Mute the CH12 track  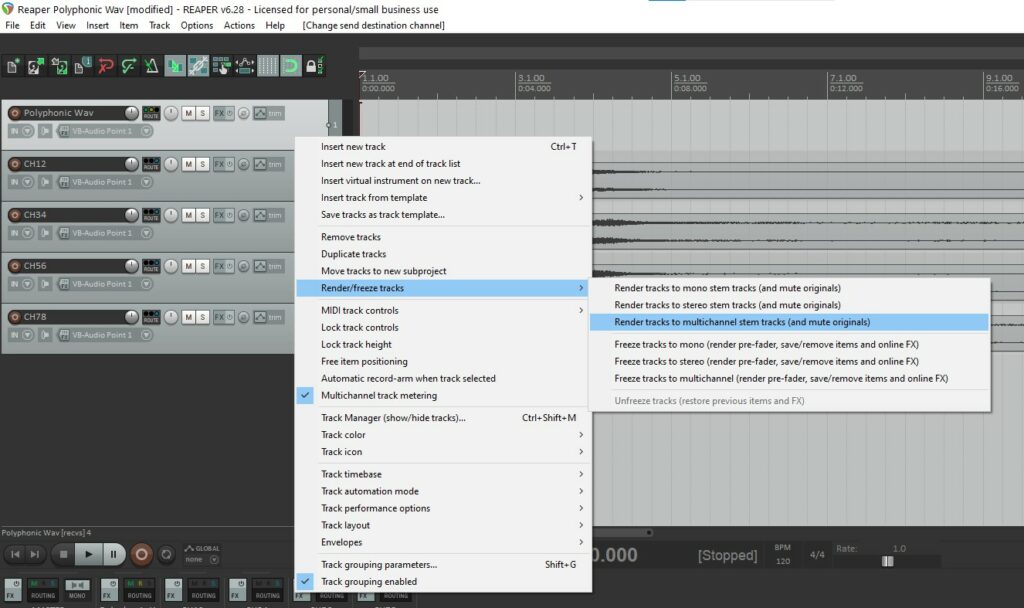pyautogui.click(x=188, y=164)
